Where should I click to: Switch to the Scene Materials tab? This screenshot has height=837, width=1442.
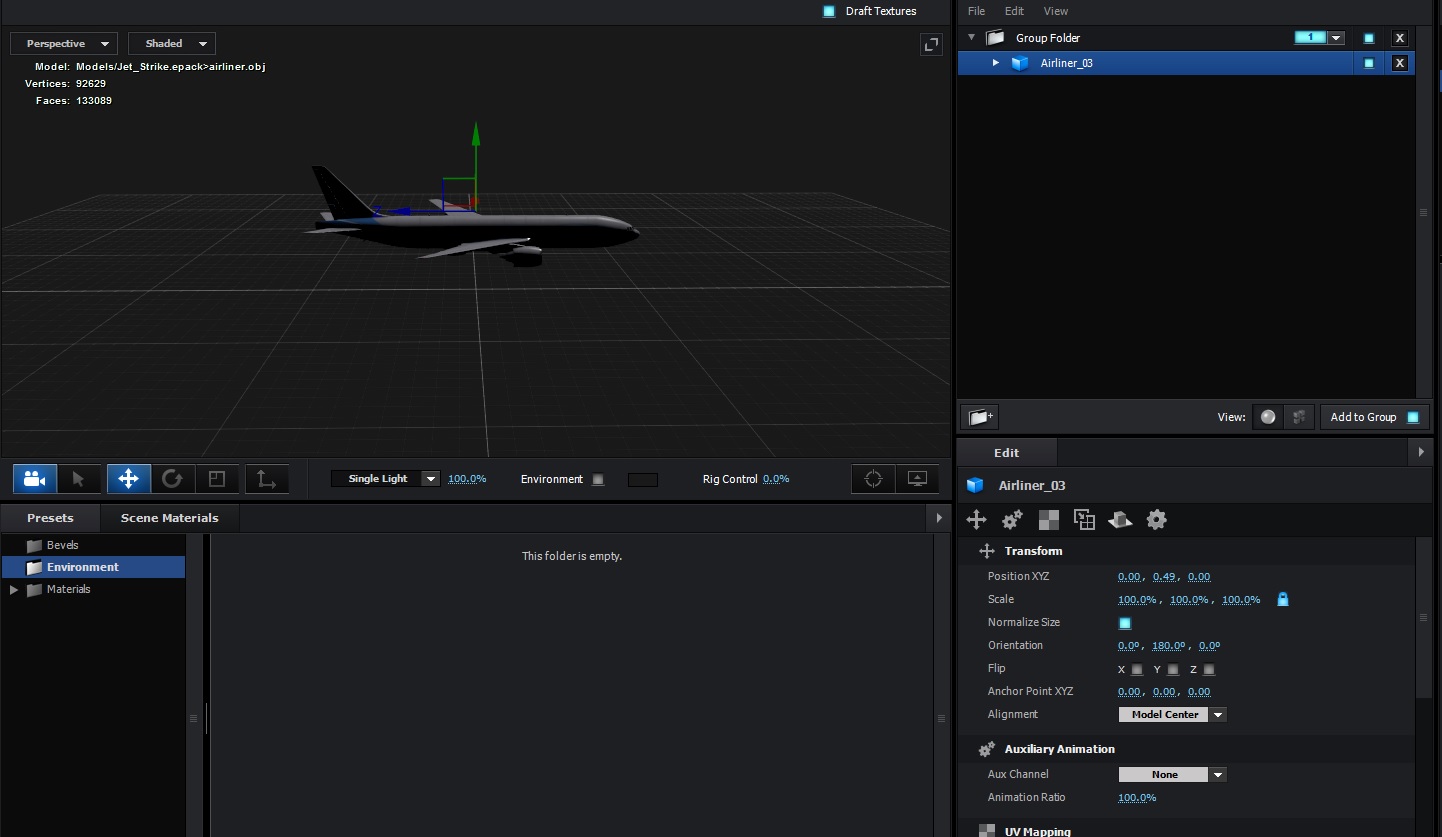[169, 518]
